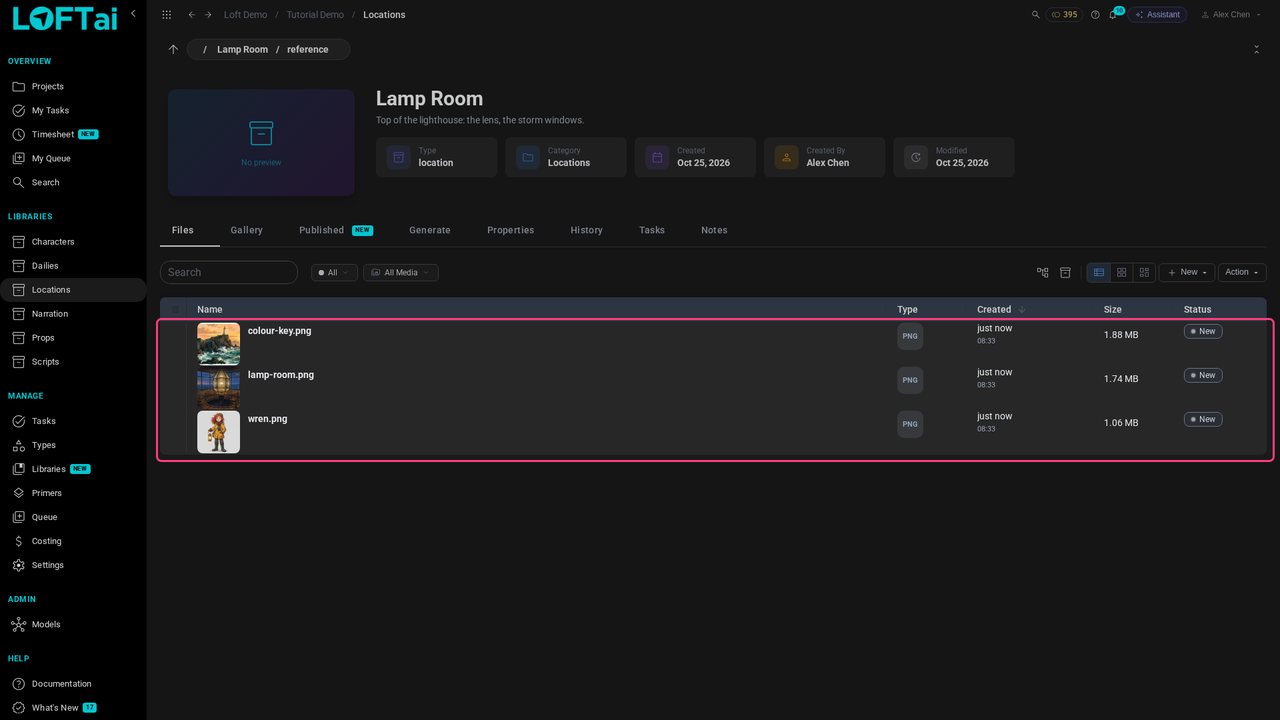Open the colour-key.png thumbnail
Image resolution: width=1280 pixels, height=720 pixels.
pos(218,343)
